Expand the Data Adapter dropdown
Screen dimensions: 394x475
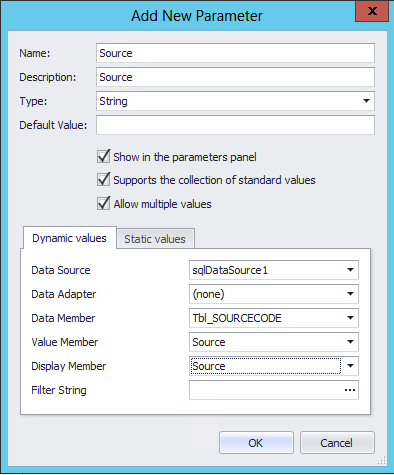(x=350, y=294)
